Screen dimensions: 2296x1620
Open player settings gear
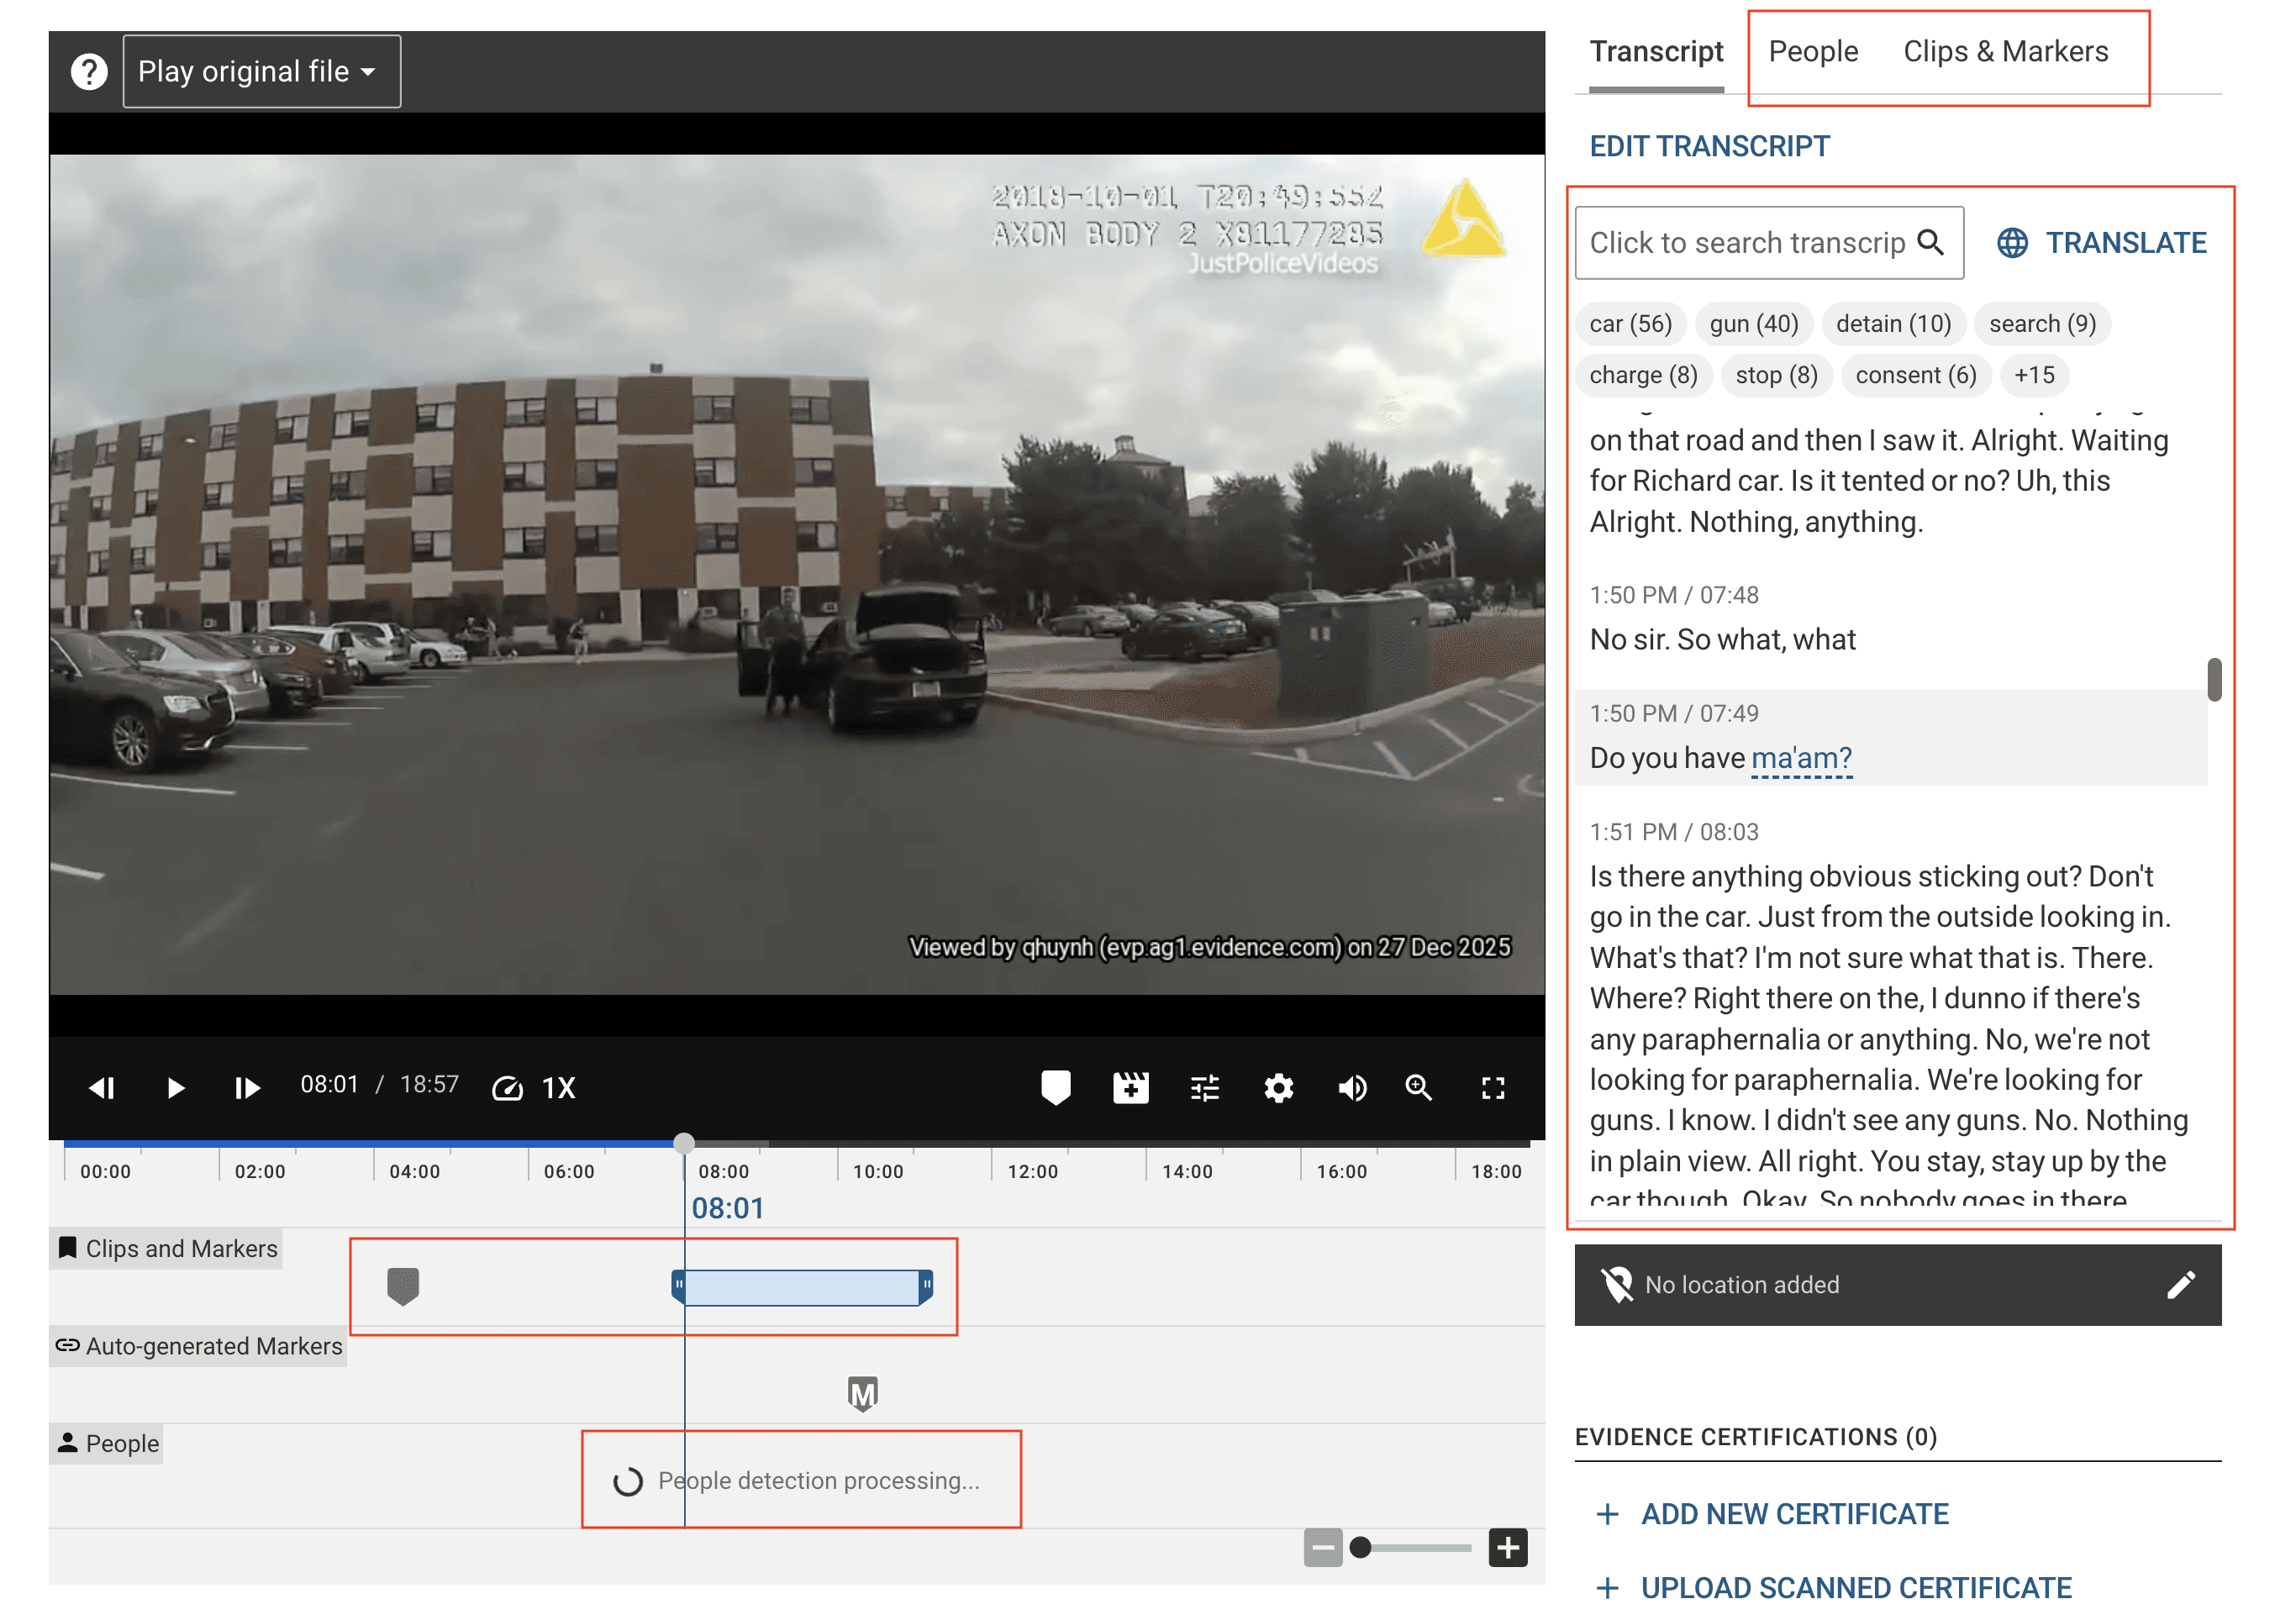tap(1278, 1087)
